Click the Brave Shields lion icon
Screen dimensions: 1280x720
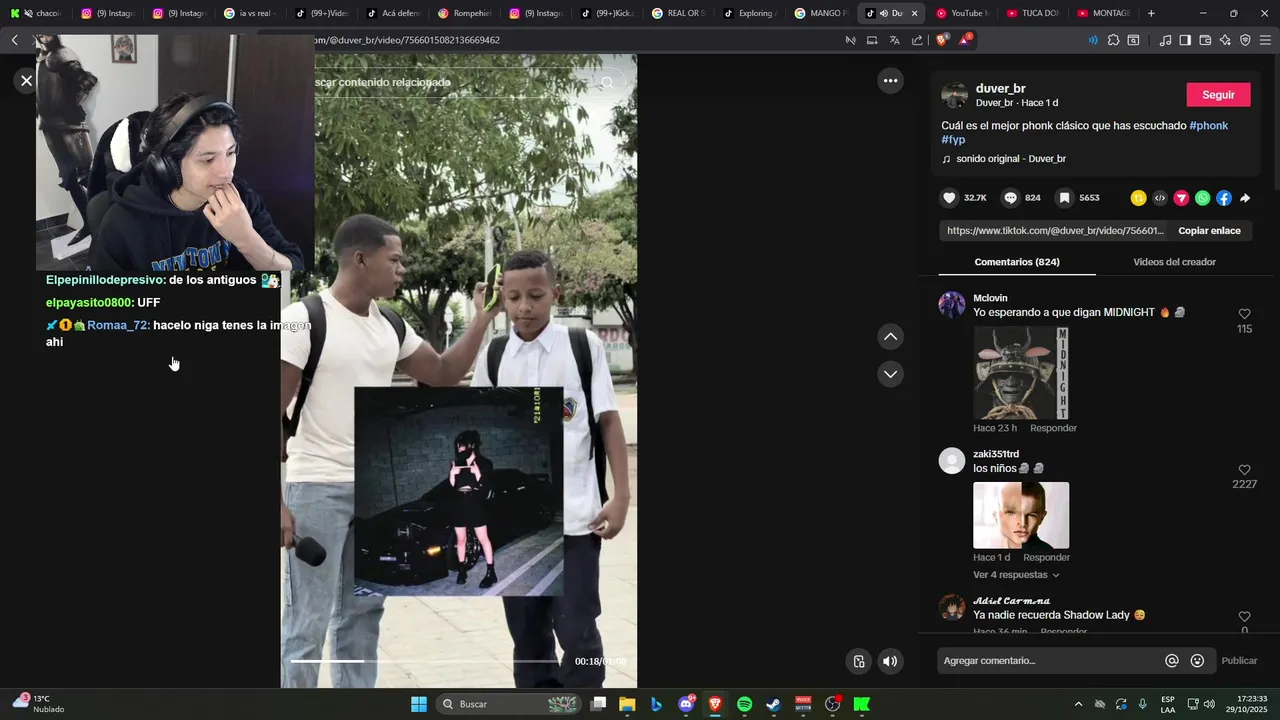coord(941,40)
